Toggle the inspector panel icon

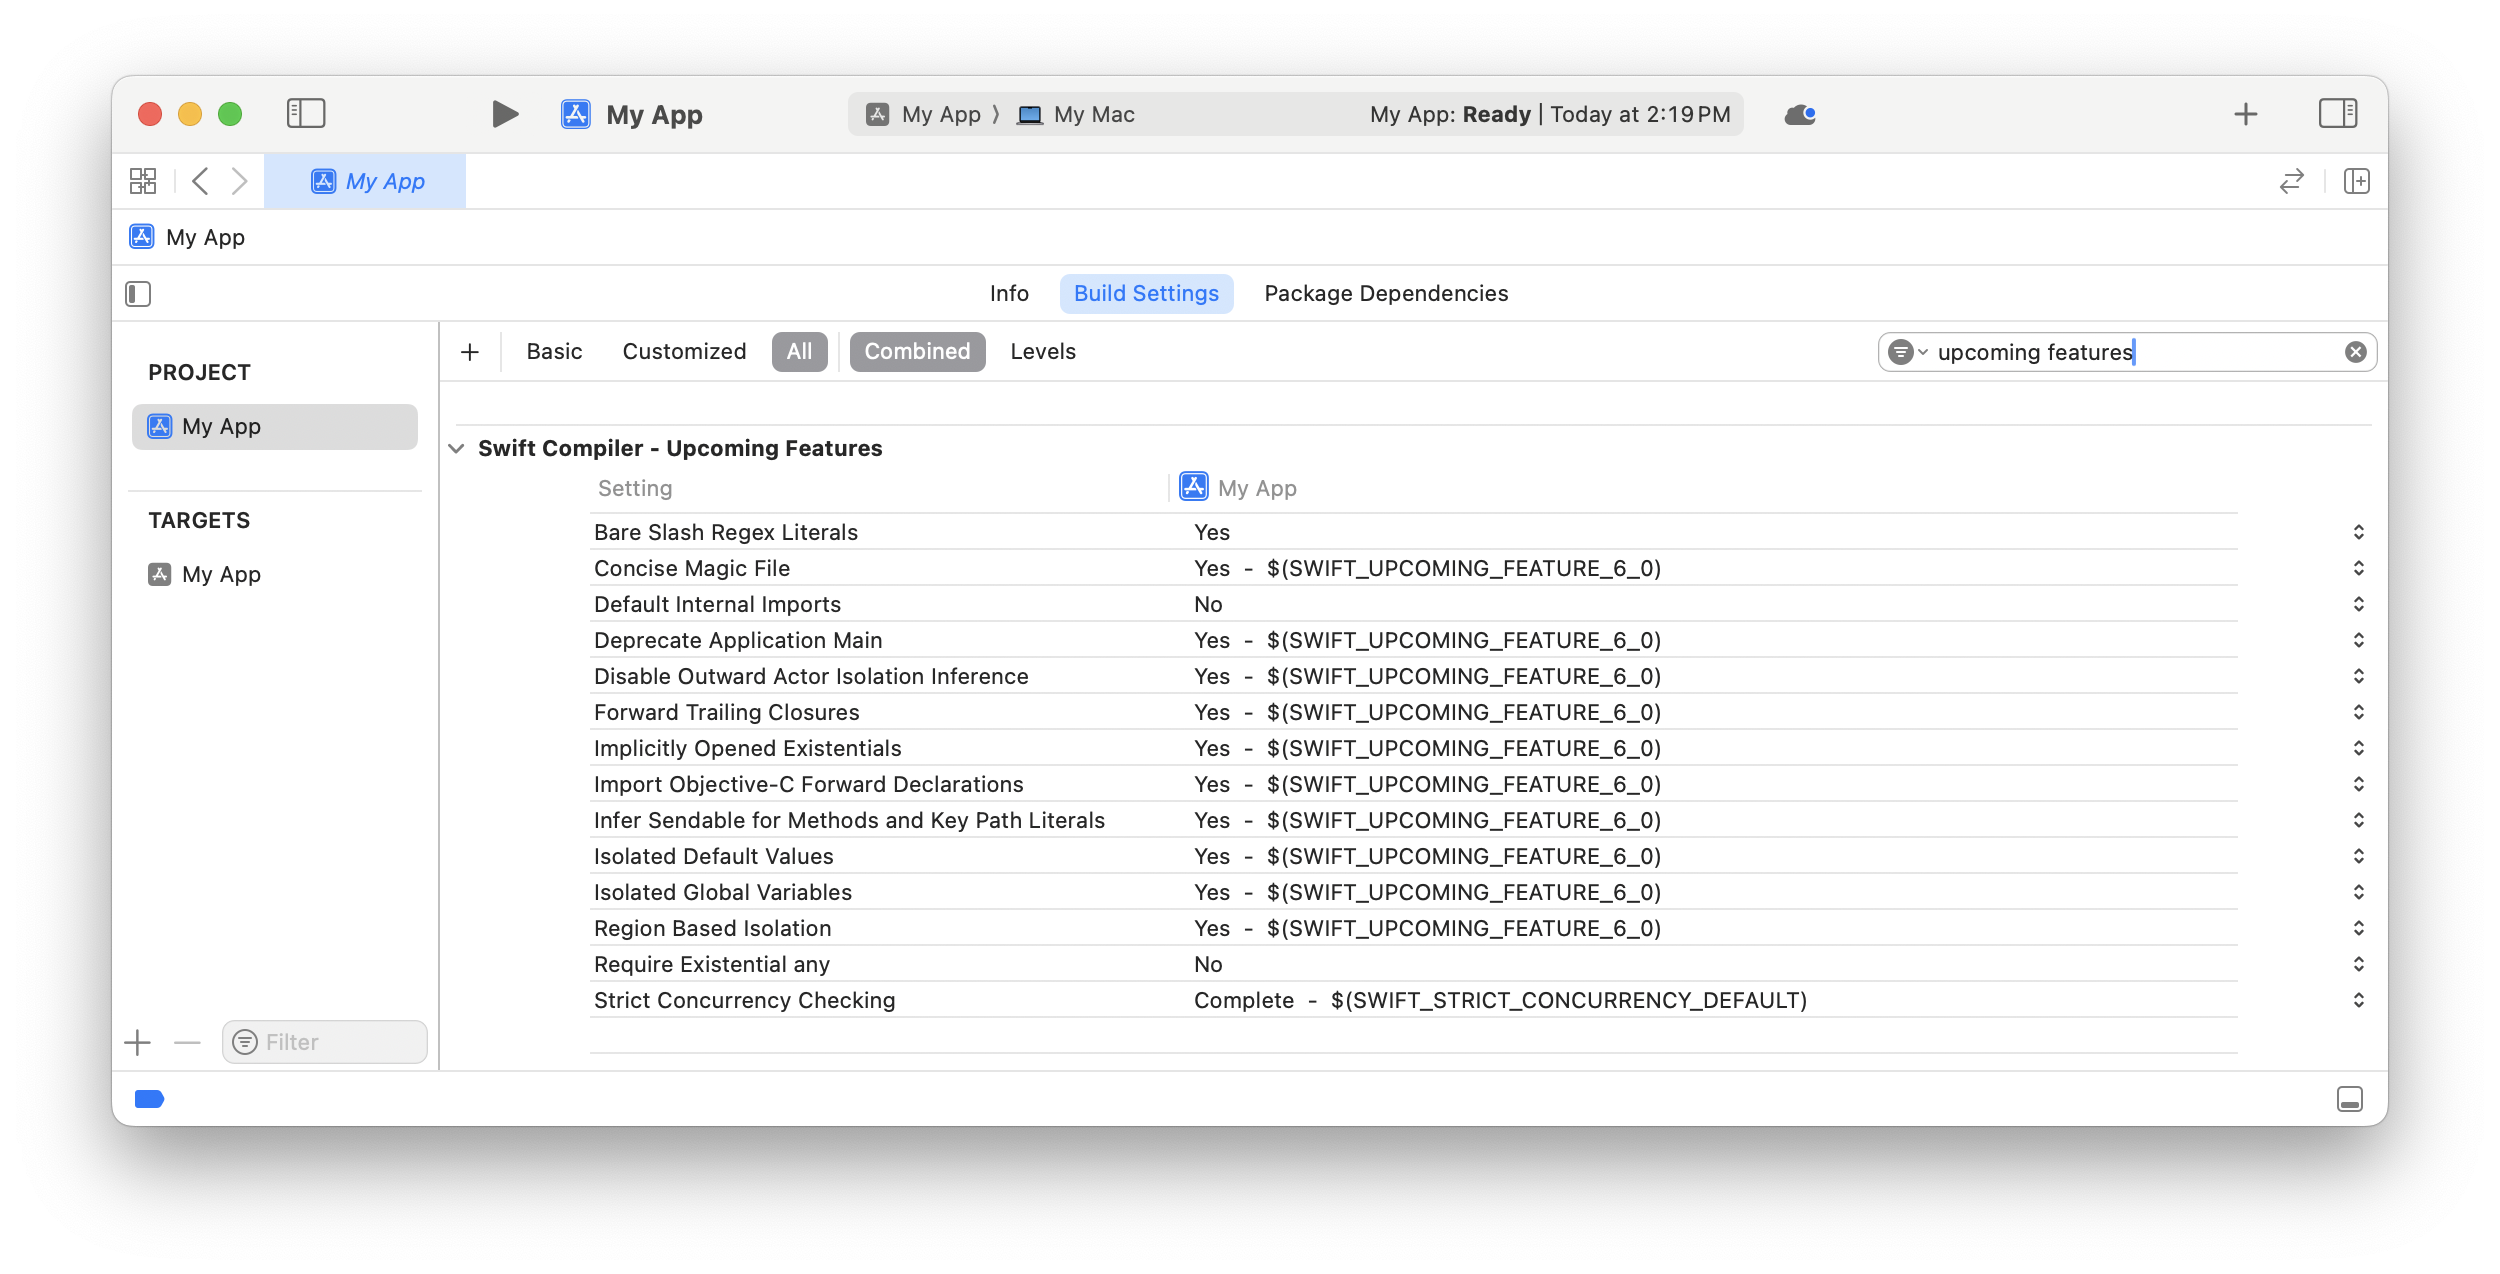[x=2337, y=113]
